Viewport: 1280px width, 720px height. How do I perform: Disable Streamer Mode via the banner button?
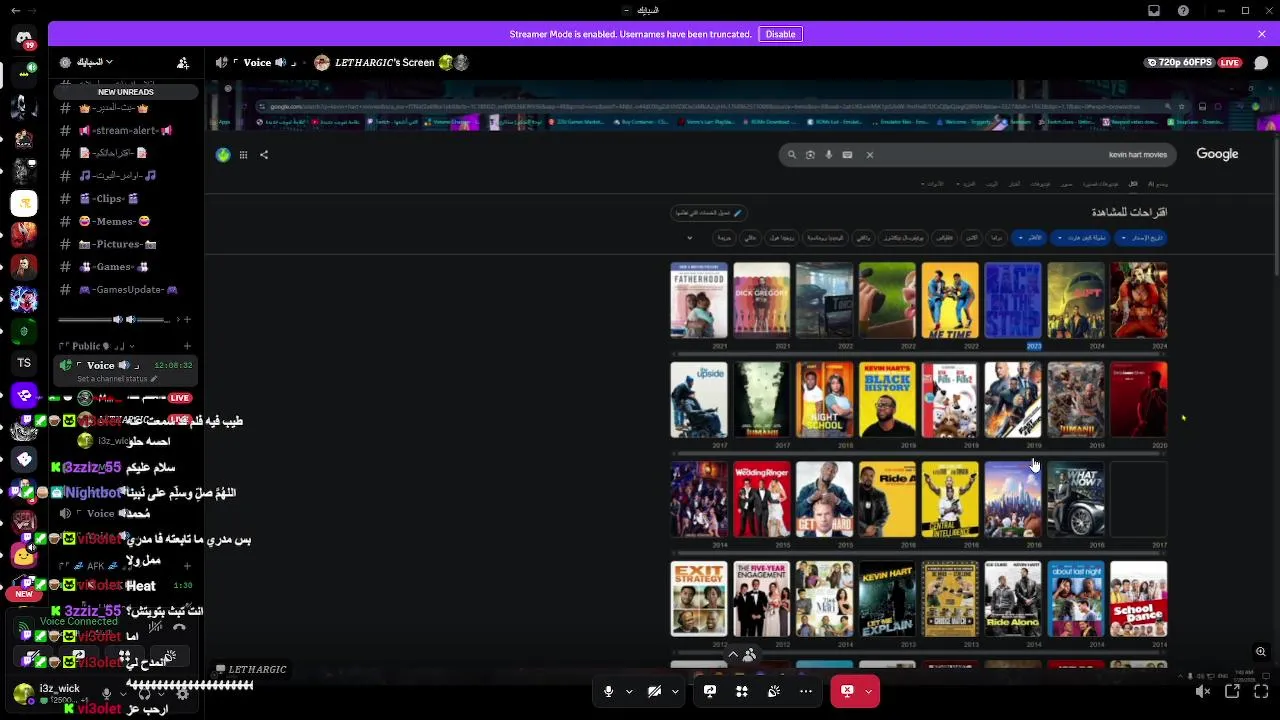click(x=780, y=34)
